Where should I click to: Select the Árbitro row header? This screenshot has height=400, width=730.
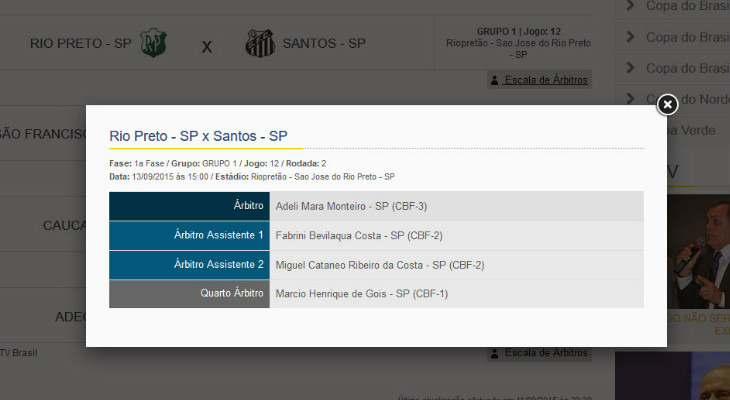click(189, 206)
